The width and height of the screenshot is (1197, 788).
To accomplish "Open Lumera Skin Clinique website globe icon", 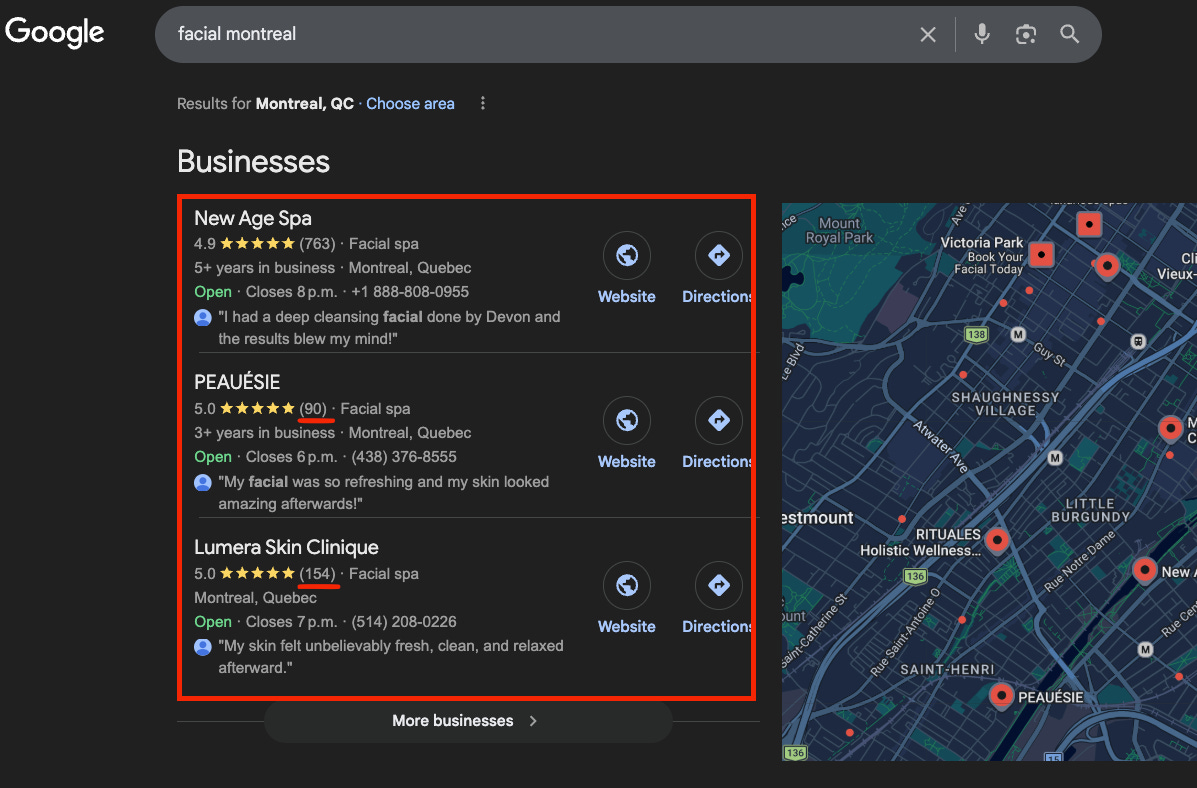I will pyautogui.click(x=627, y=585).
